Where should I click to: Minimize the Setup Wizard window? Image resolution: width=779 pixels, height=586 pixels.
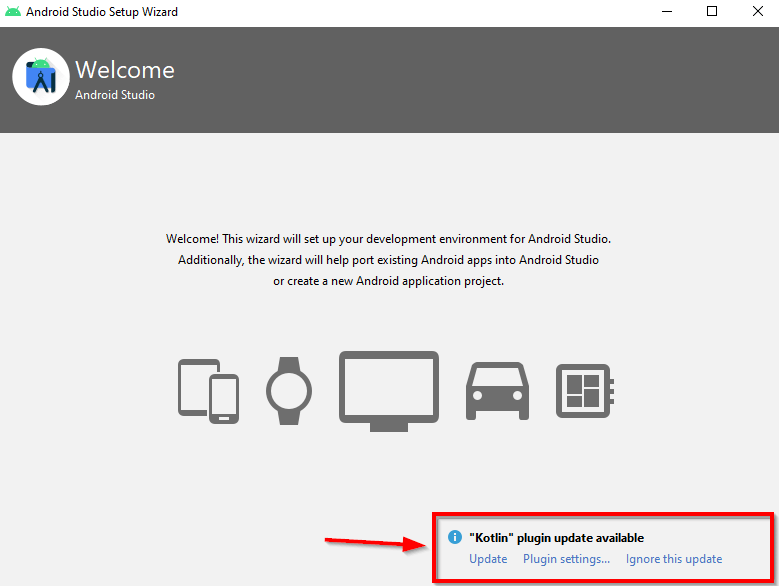(667, 11)
